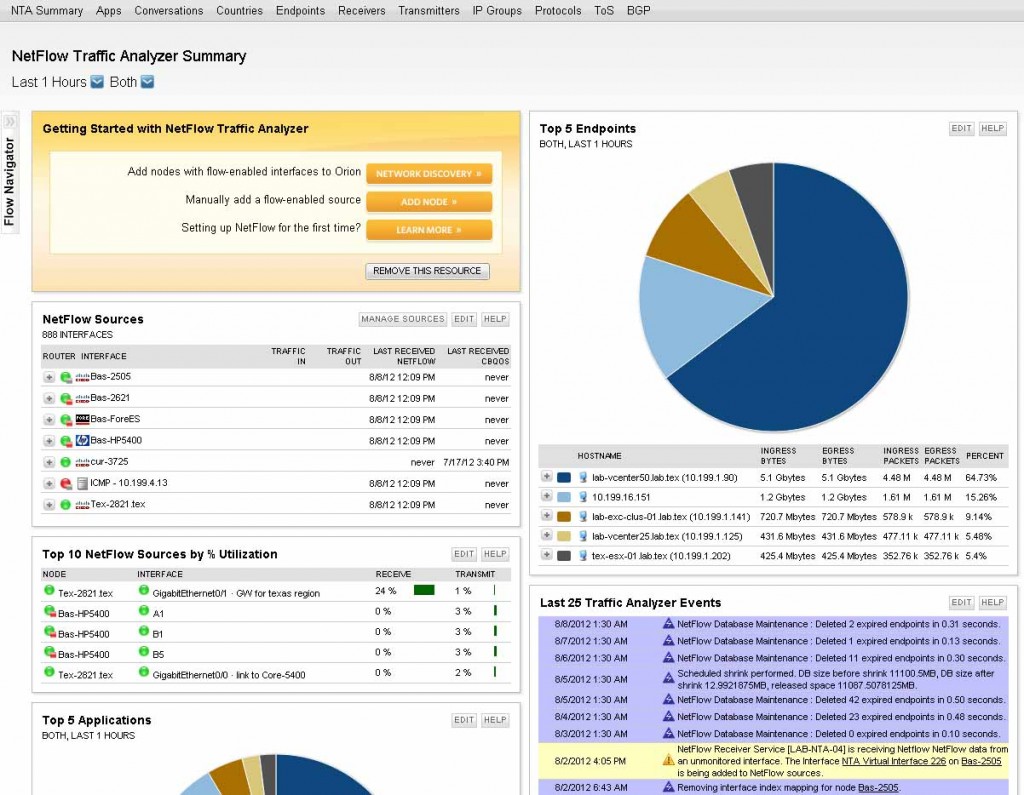Expand the Bas-2621 NetFlow source row
The image size is (1024, 795).
pos(48,397)
